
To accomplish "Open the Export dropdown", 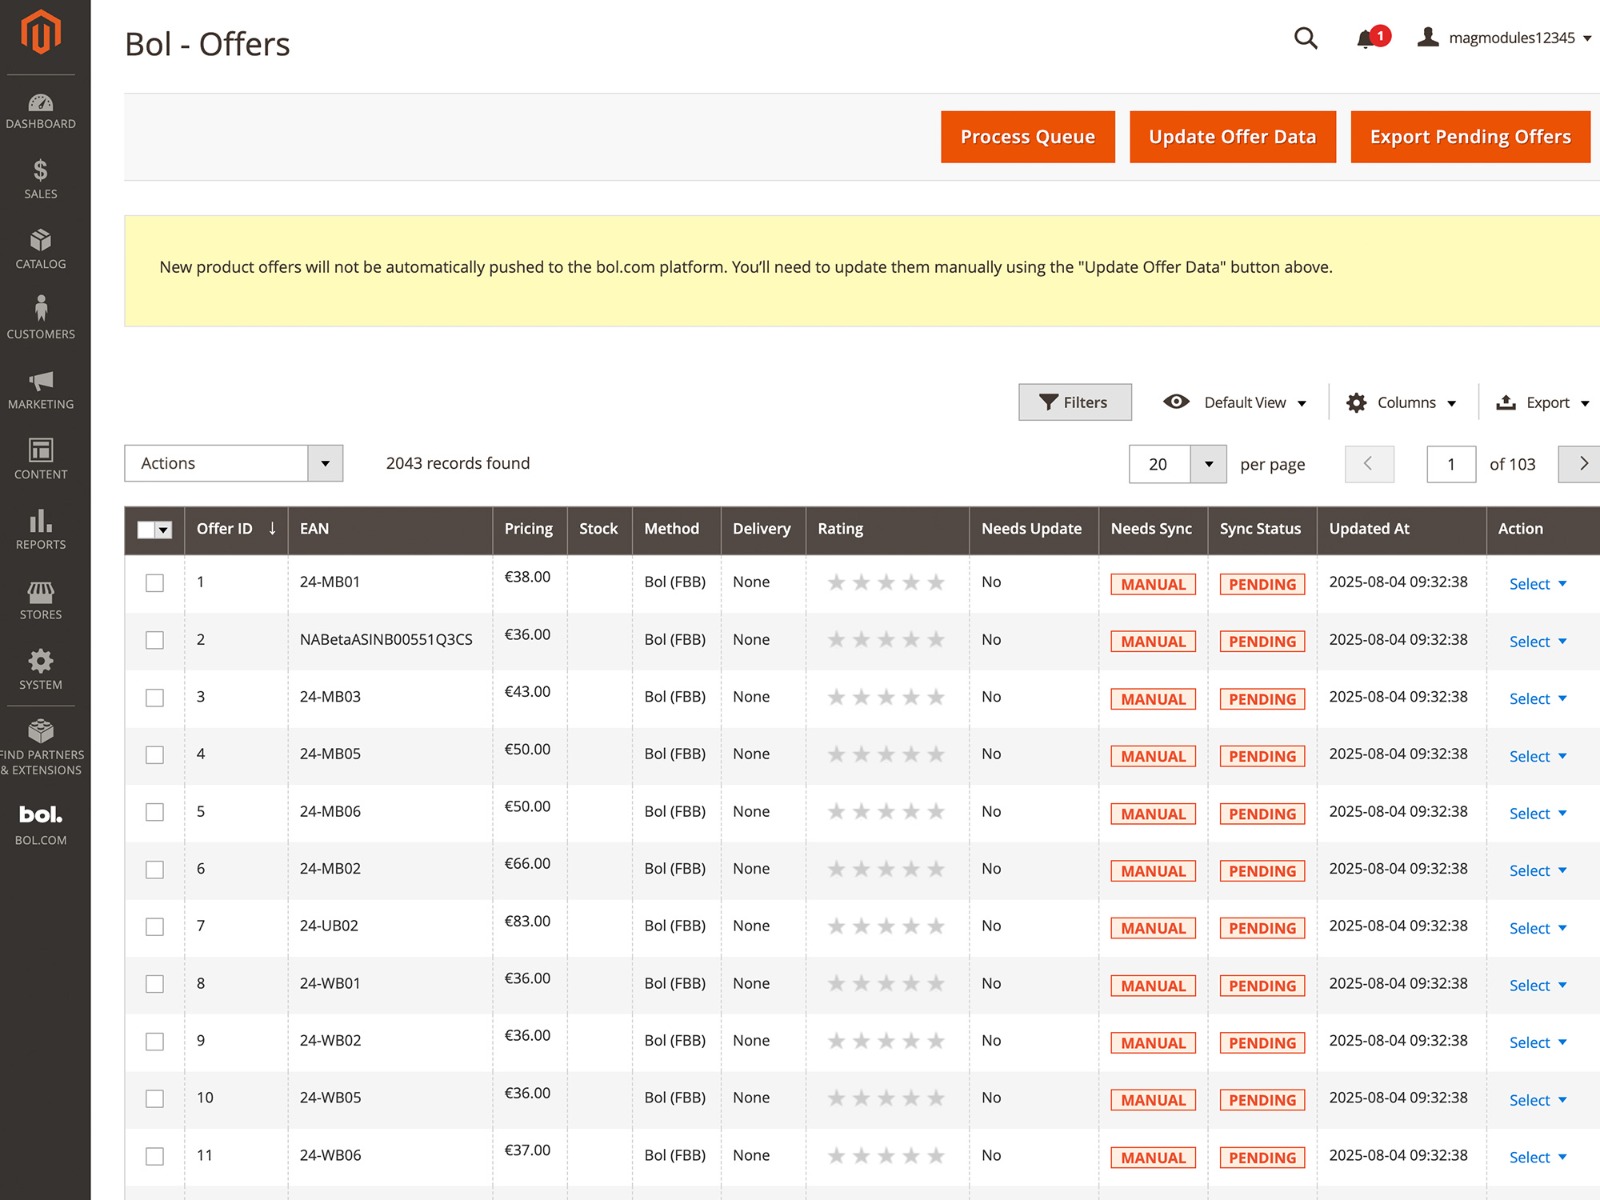I will click(x=1542, y=402).
